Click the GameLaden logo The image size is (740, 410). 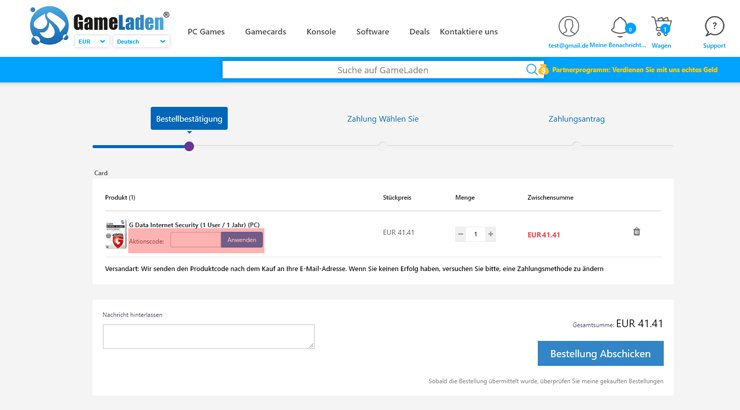click(99, 23)
